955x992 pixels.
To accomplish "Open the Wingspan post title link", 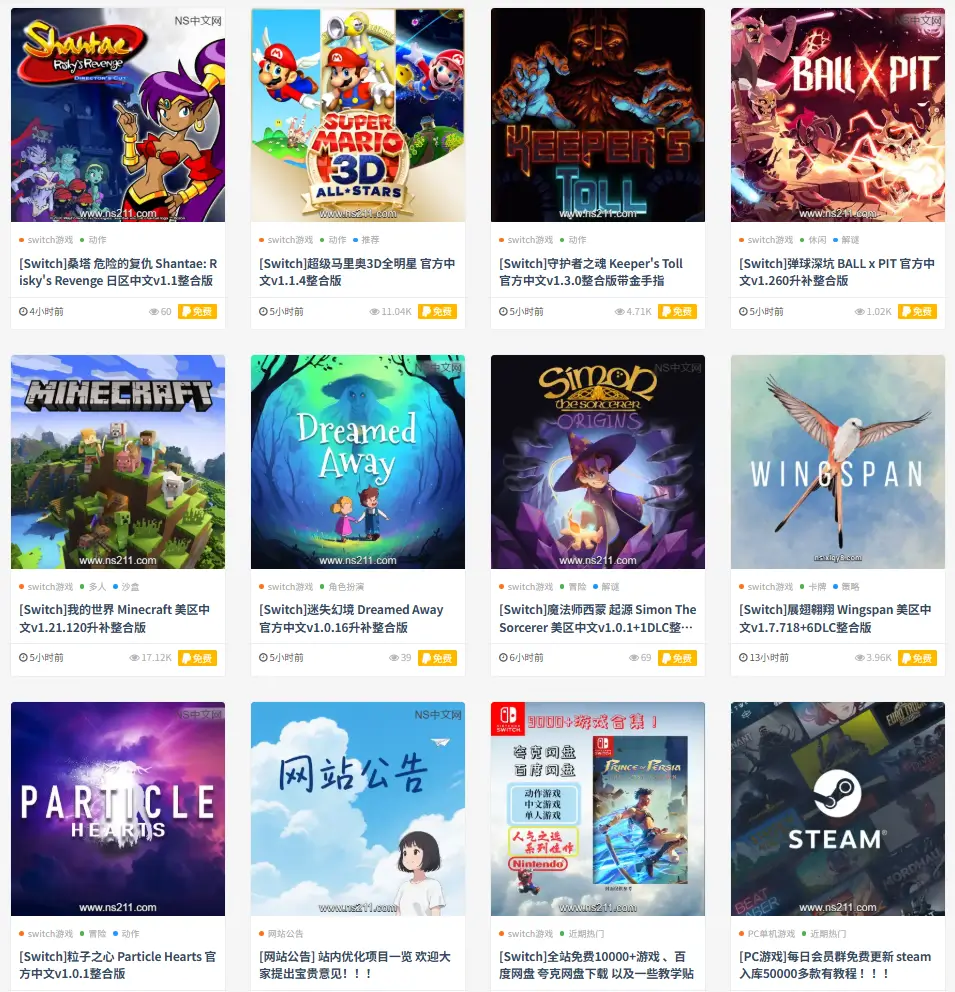I will [x=835, y=619].
